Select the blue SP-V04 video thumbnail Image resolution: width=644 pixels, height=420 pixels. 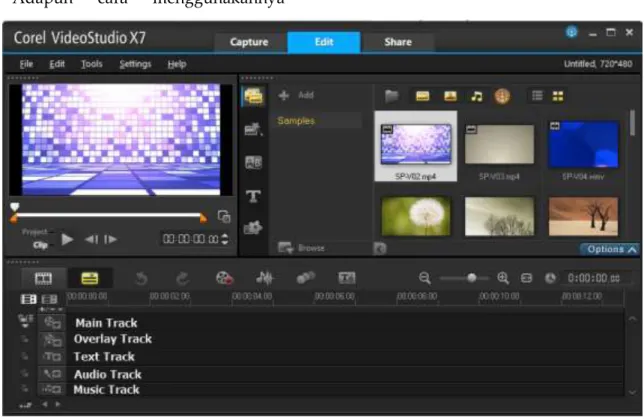[584, 144]
